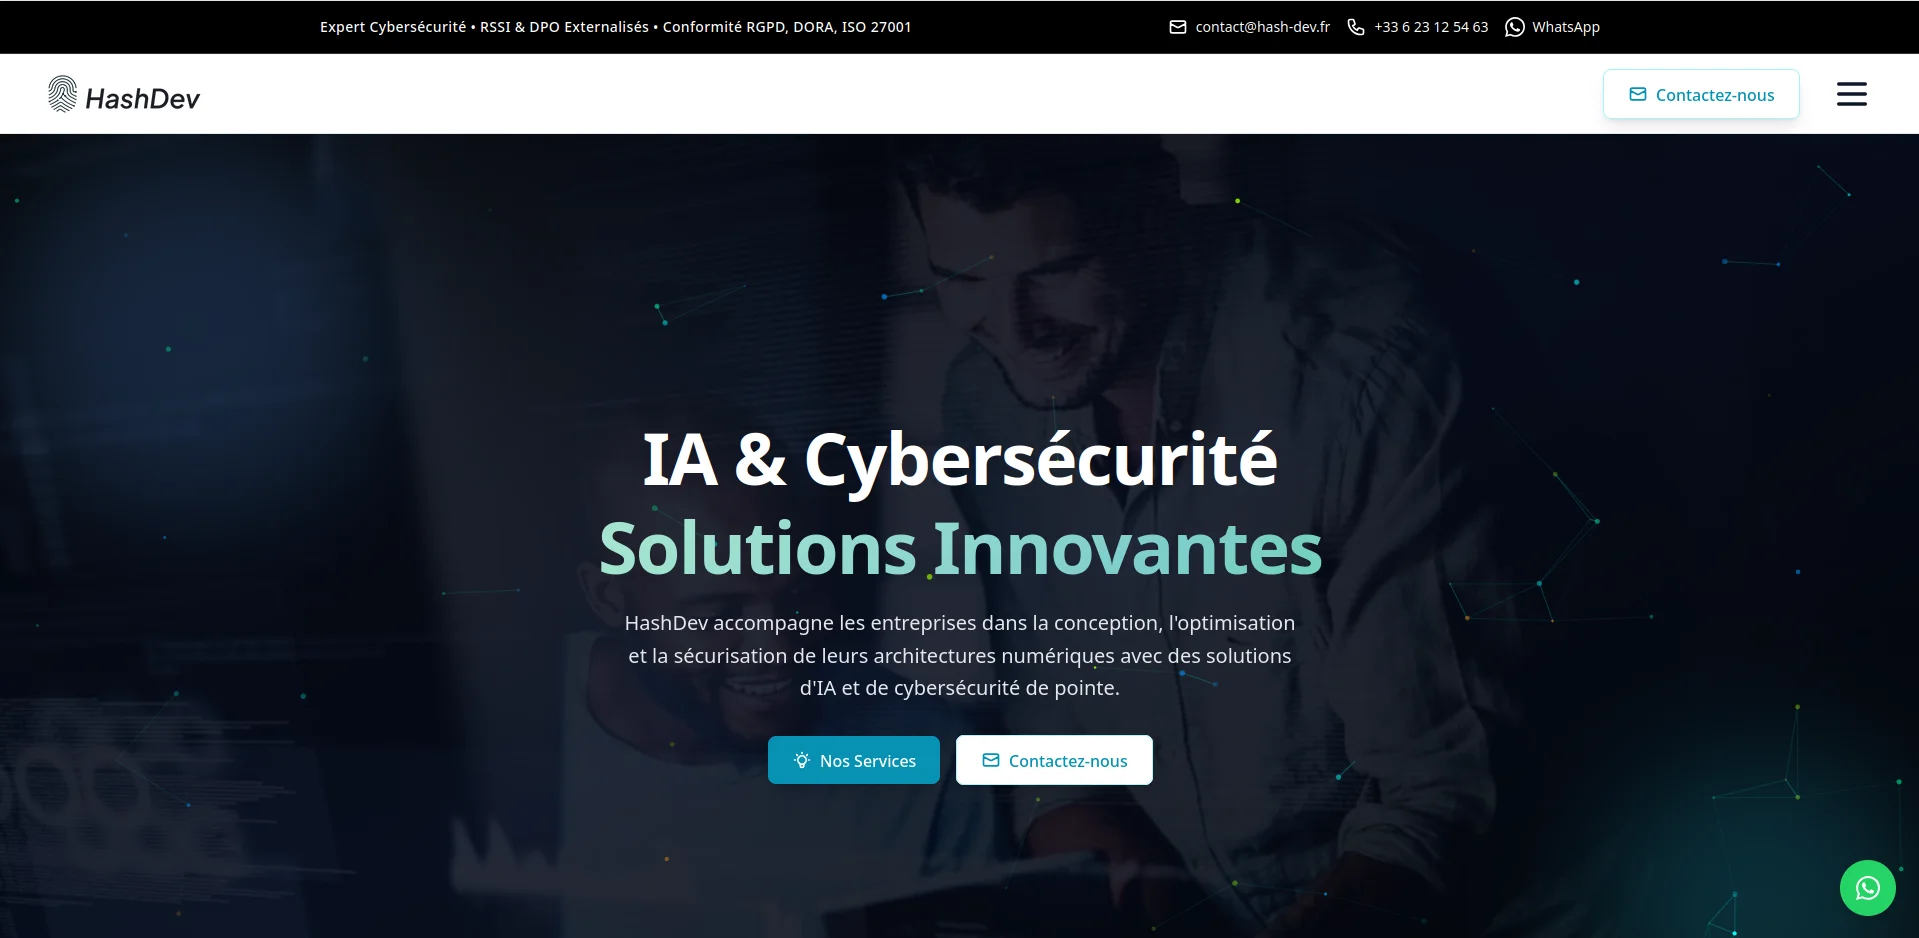The image size is (1919, 938).
Task: Open the Nos Services button
Action: click(x=854, y=760)
